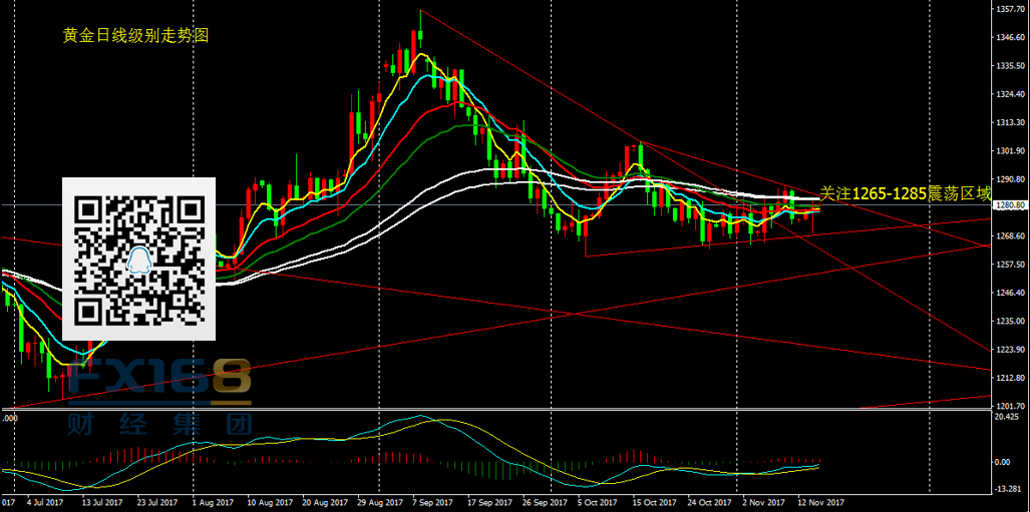Viewport: 1030px width, 512px height.
Task: Click the 1301.90 price axis label
Action: coord(1012,151)
